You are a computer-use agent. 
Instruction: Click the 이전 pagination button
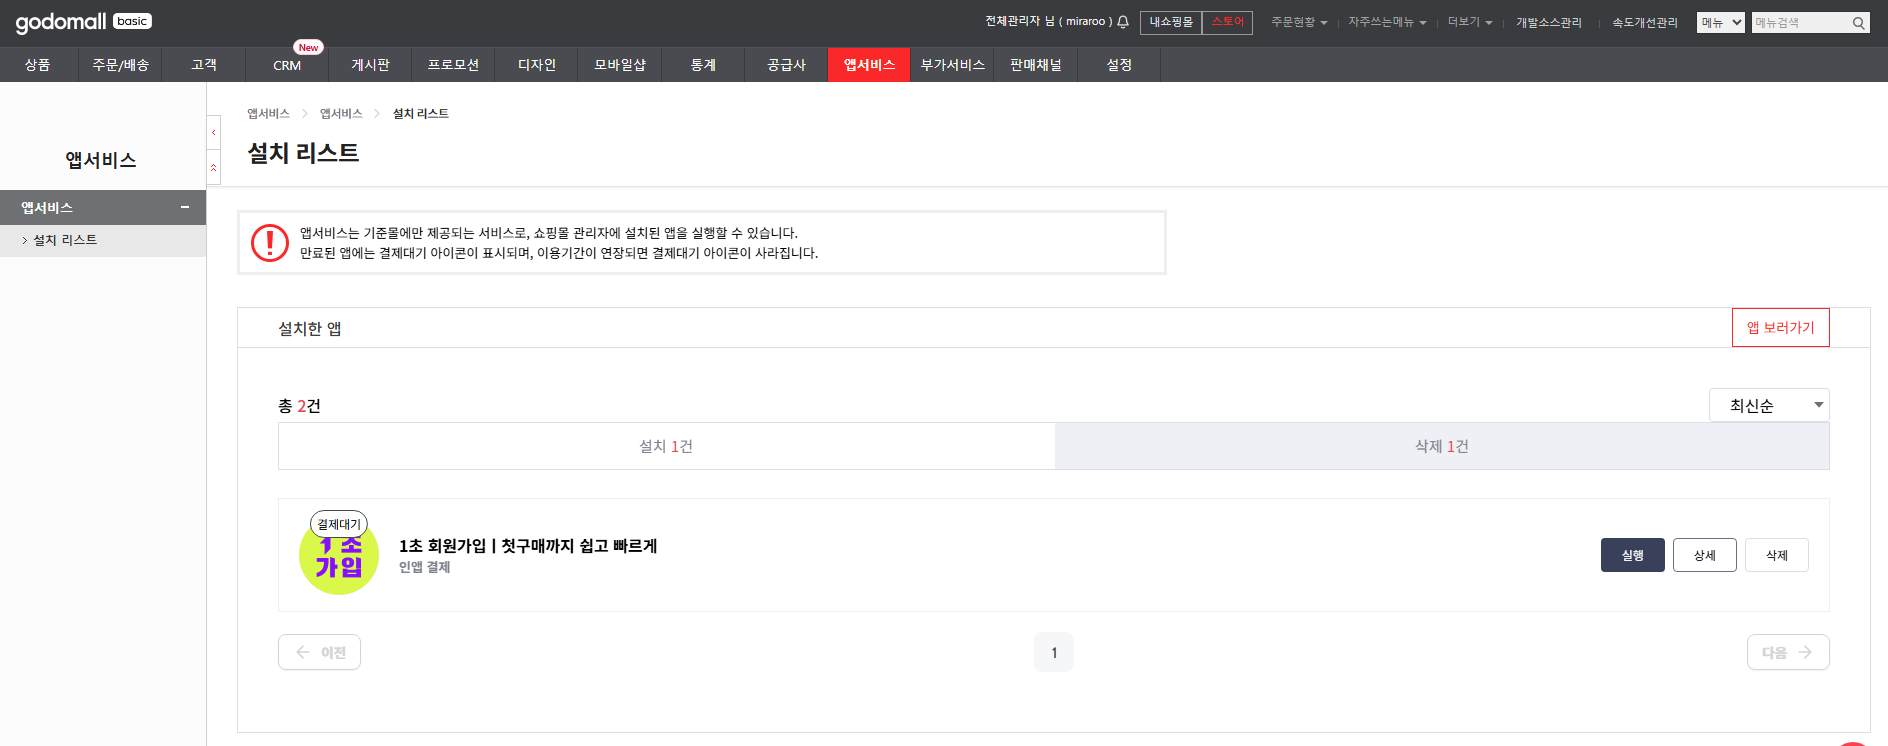click(319, 652)
